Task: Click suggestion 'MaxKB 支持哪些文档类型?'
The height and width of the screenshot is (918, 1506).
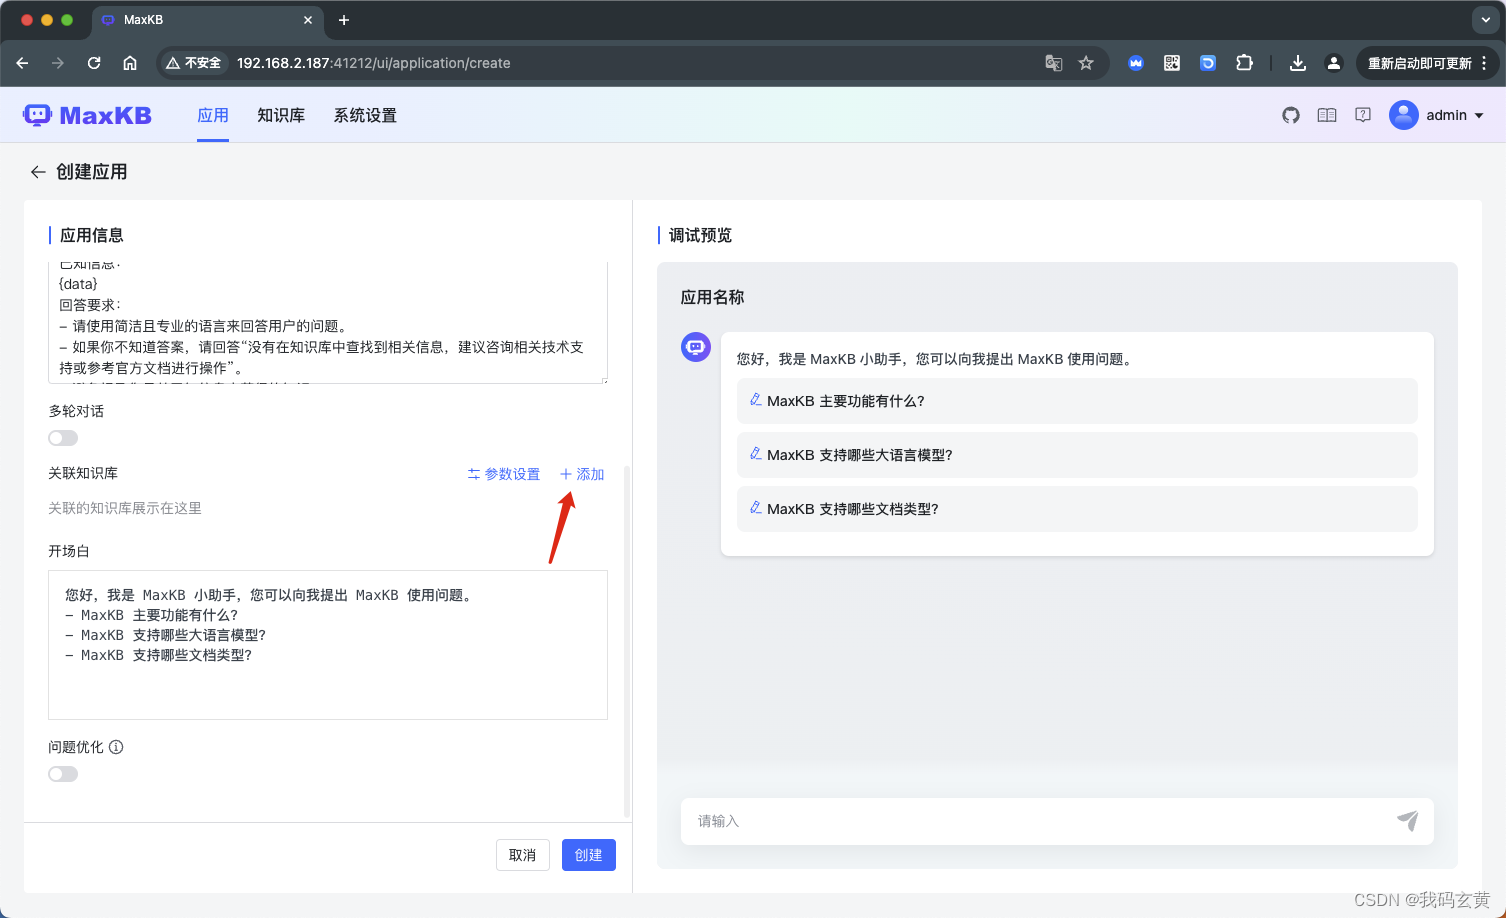Action: coord(1077,509)
